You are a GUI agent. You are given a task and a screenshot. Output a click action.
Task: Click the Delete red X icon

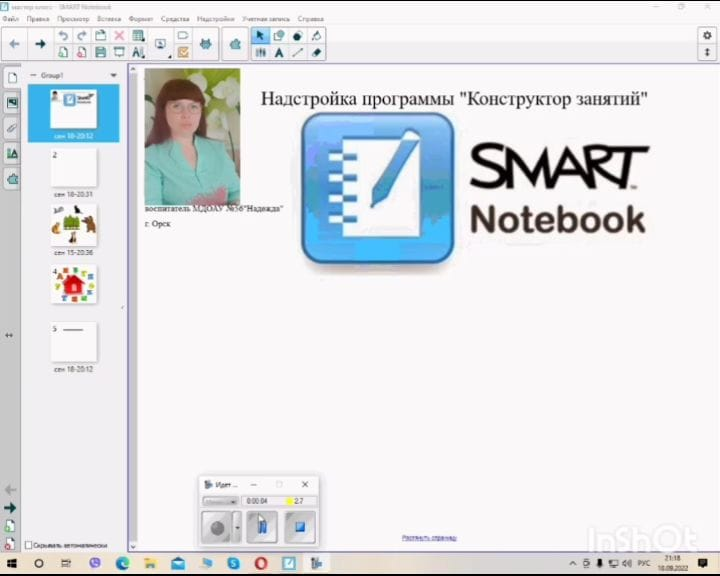tap(119, 36)
